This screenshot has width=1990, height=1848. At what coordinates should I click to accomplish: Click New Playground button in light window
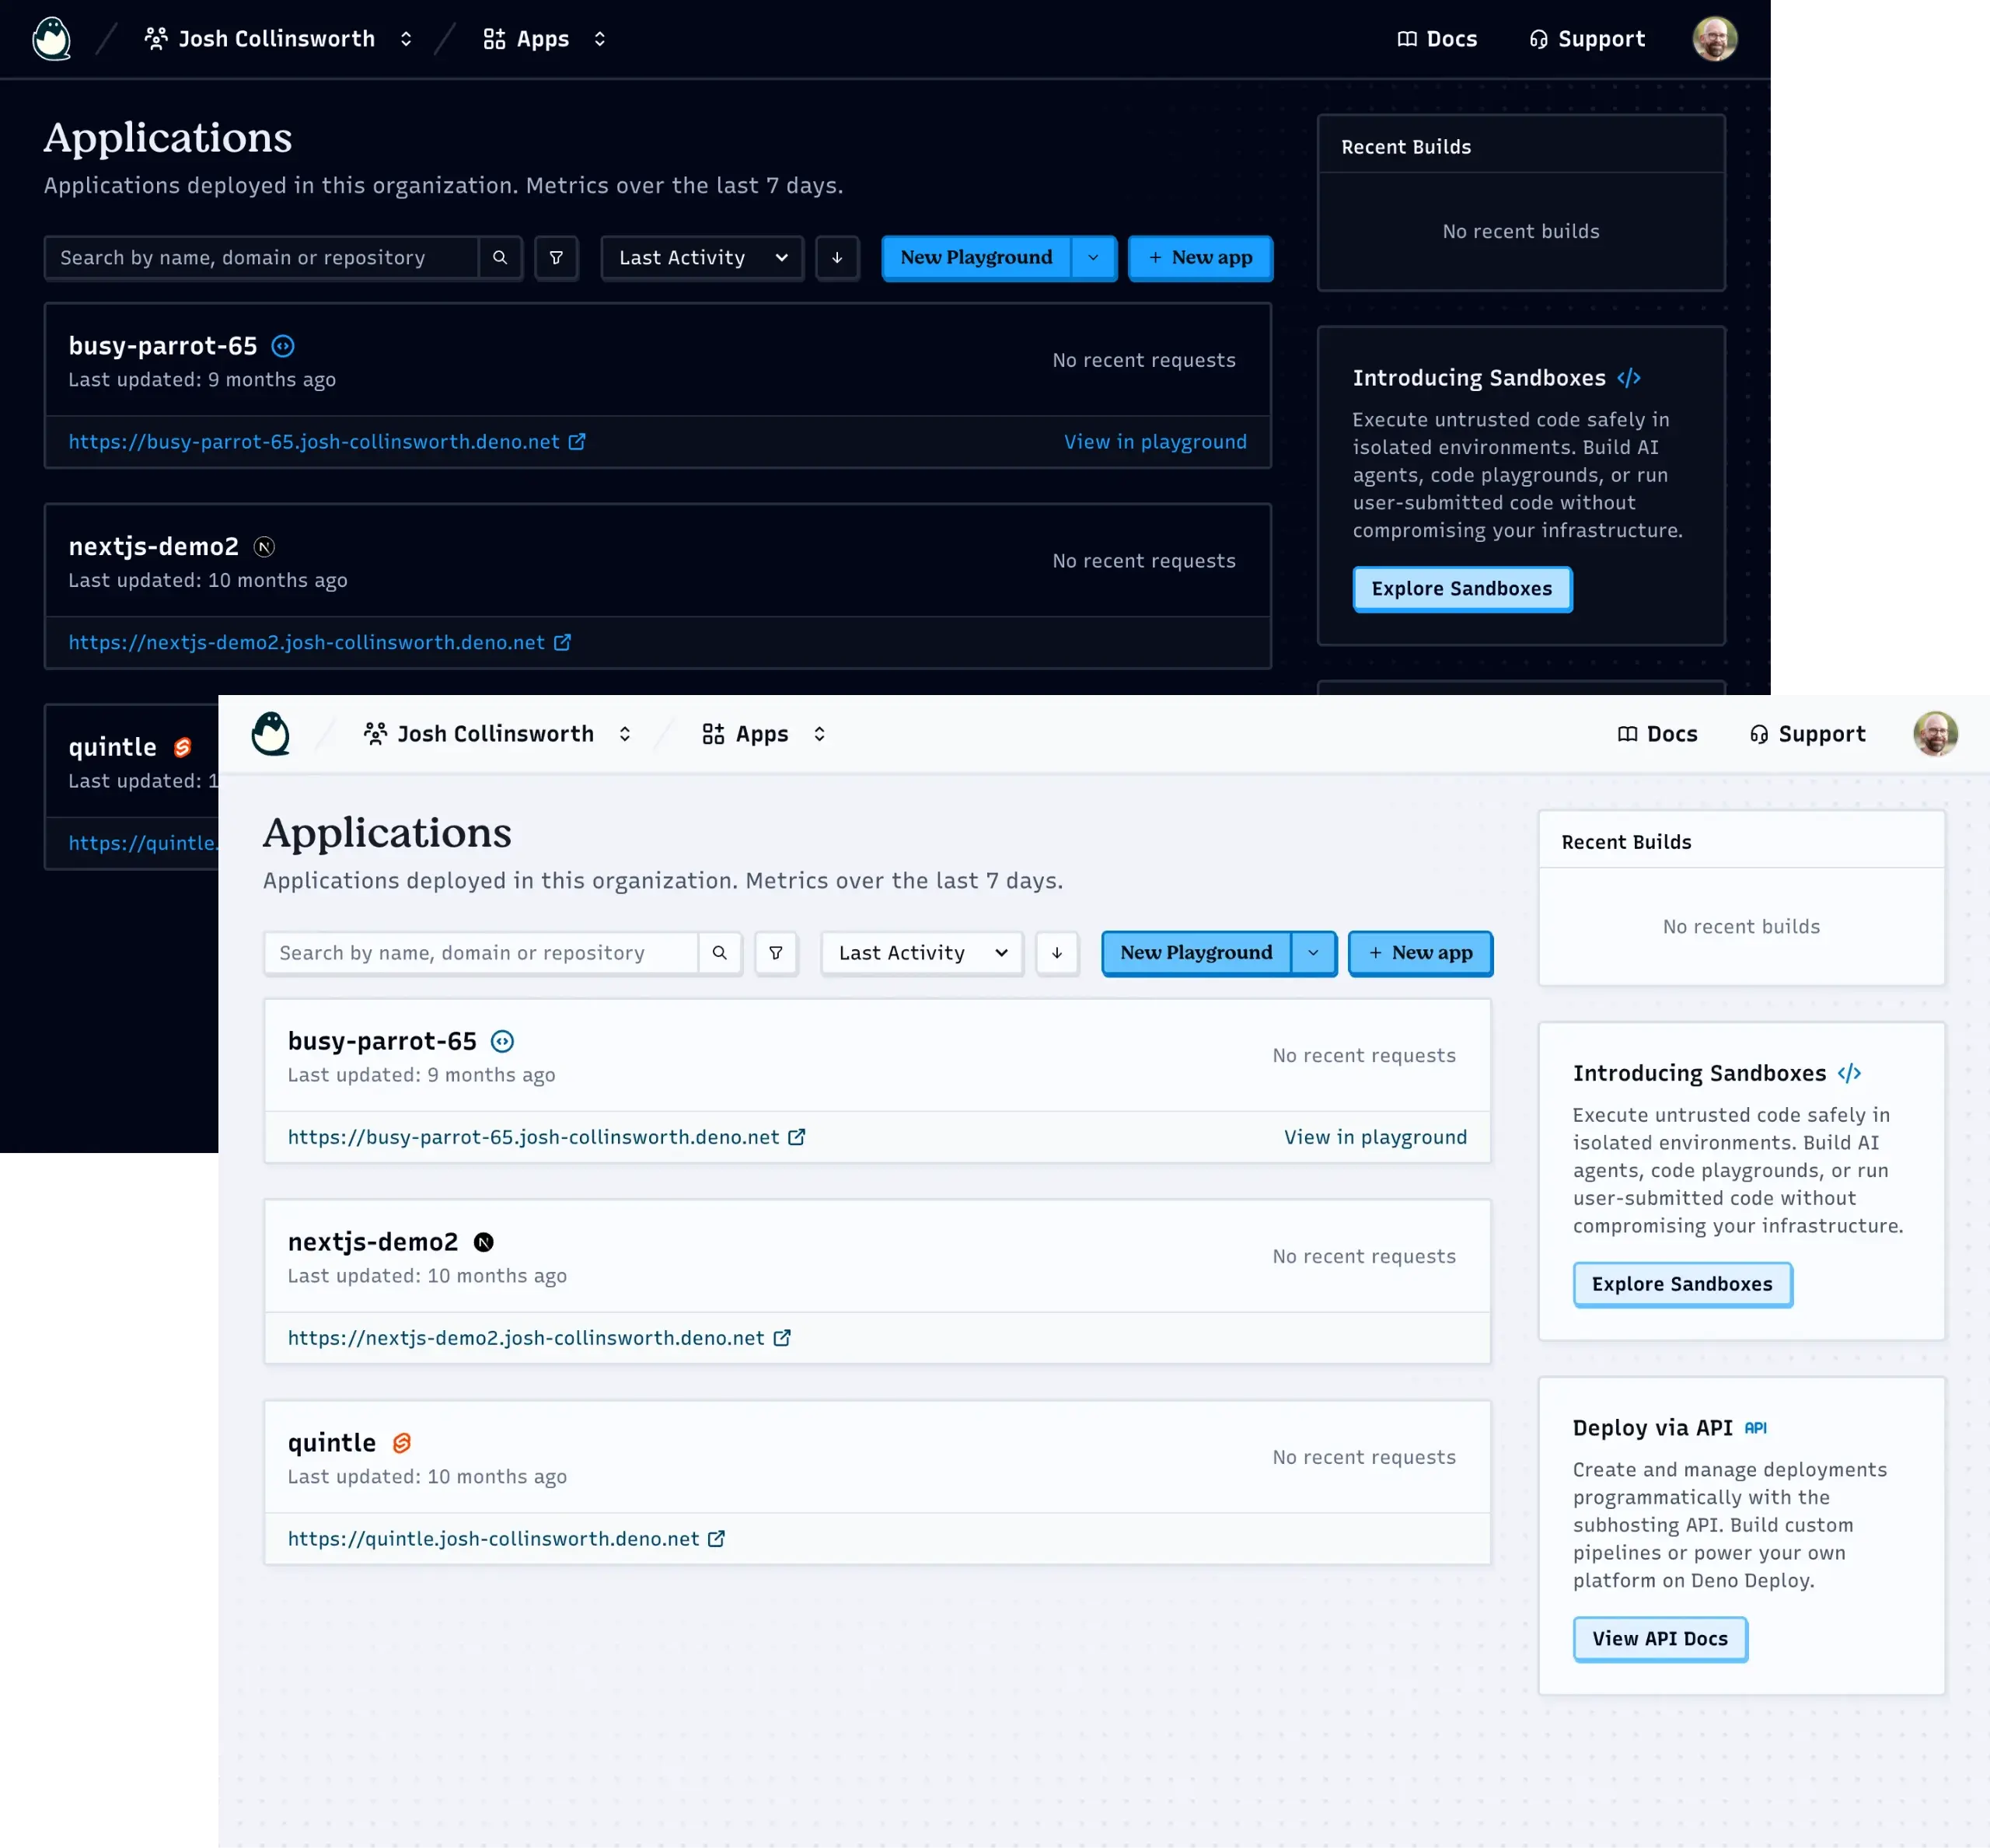pos(1196,953)
